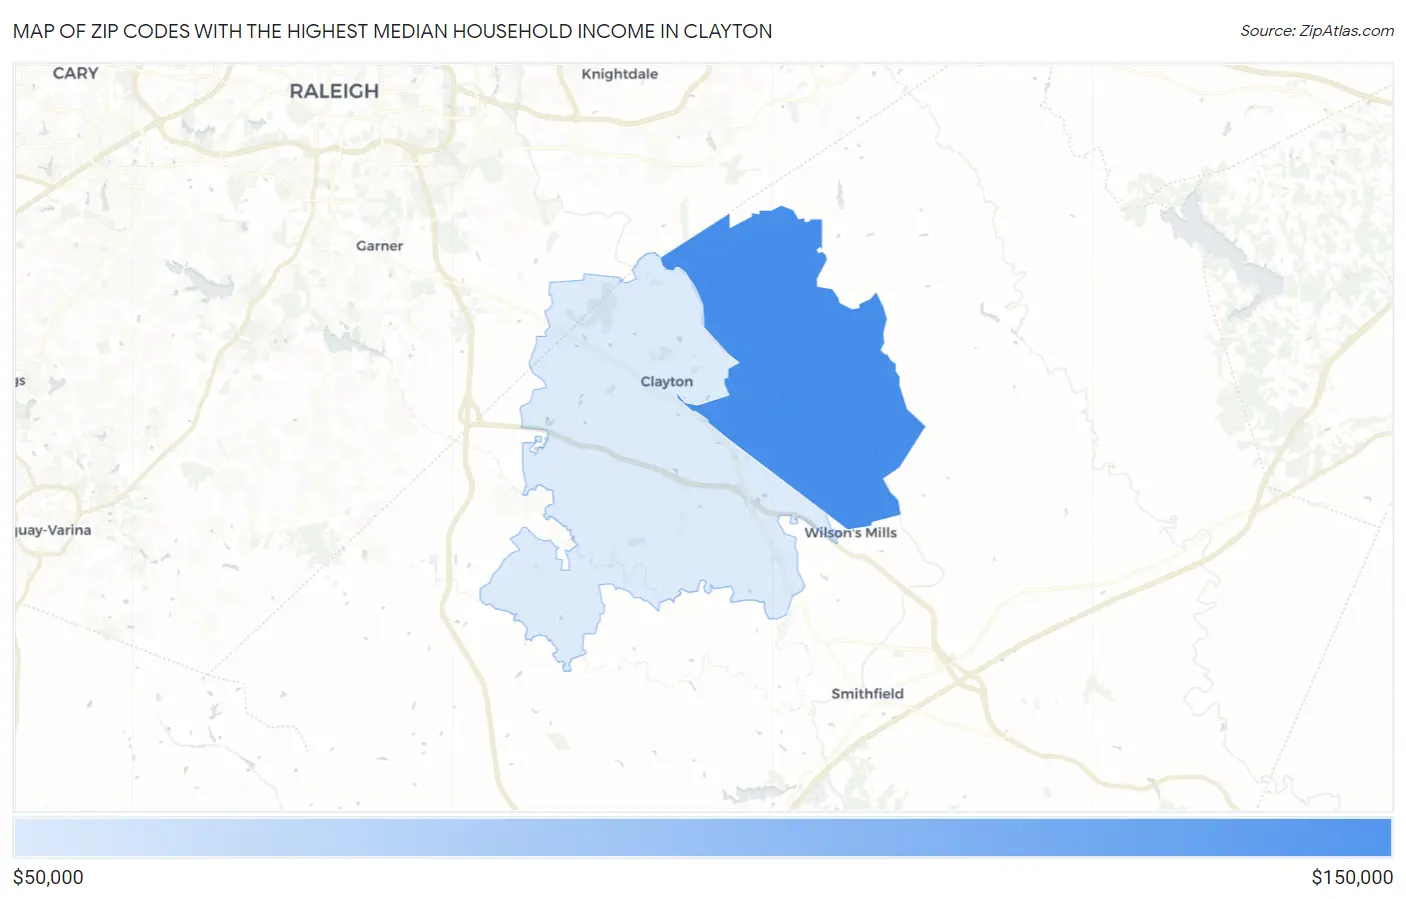Click the Knightdale map label
Screen dimensions: 1406x899
[620, 74]
